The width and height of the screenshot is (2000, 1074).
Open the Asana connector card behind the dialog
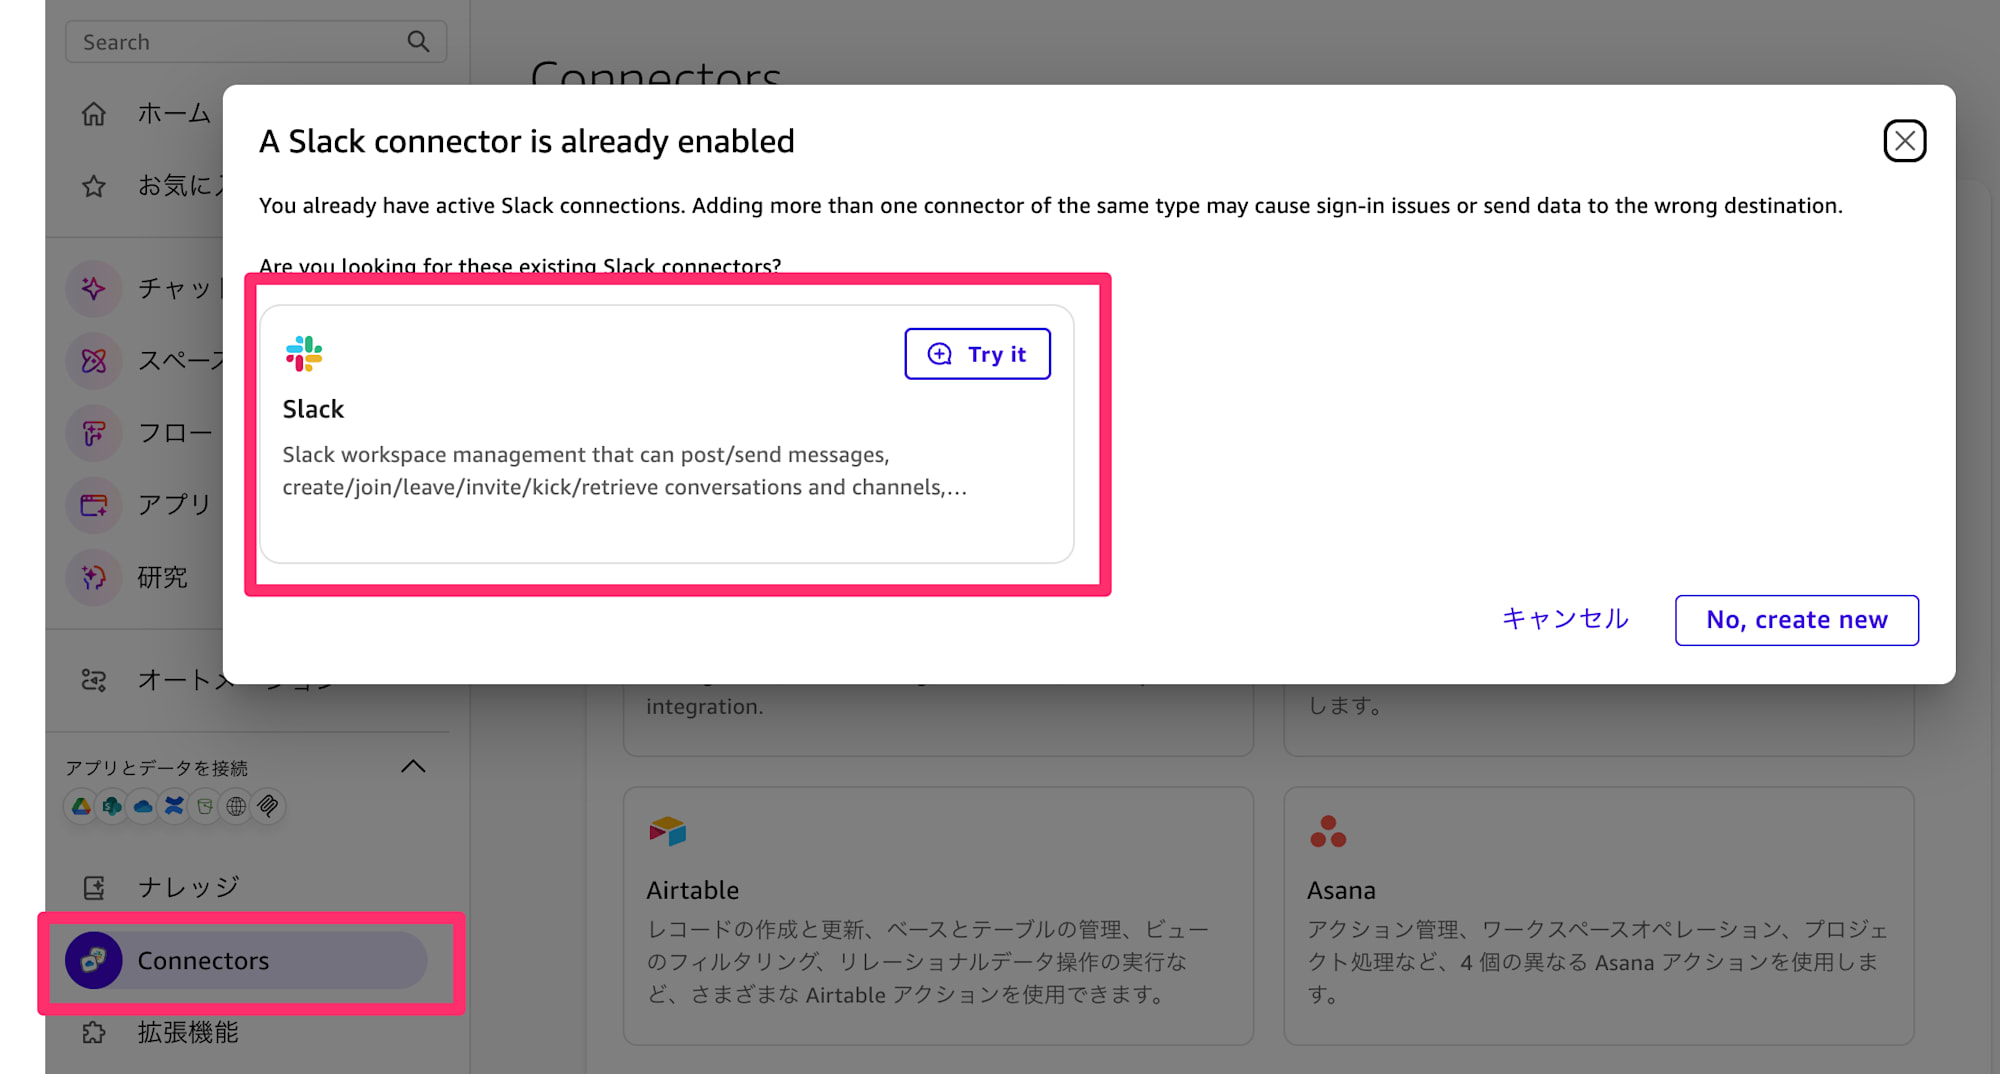(1599, 916)
